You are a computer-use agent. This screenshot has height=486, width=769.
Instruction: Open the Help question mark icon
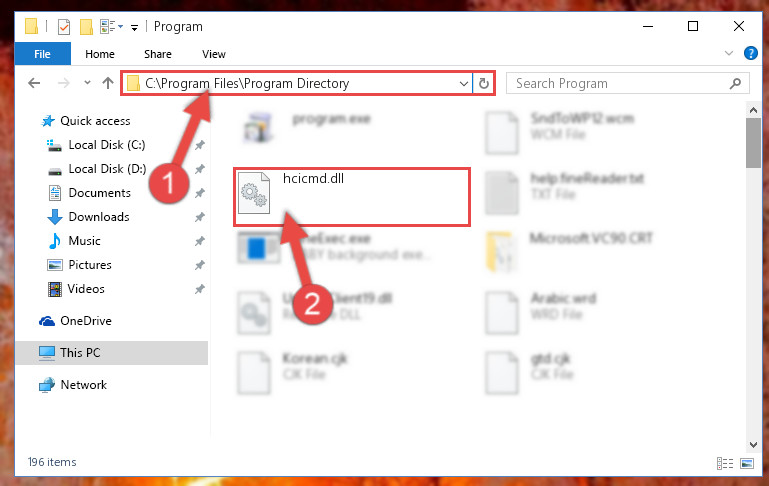tap(750, 53)
